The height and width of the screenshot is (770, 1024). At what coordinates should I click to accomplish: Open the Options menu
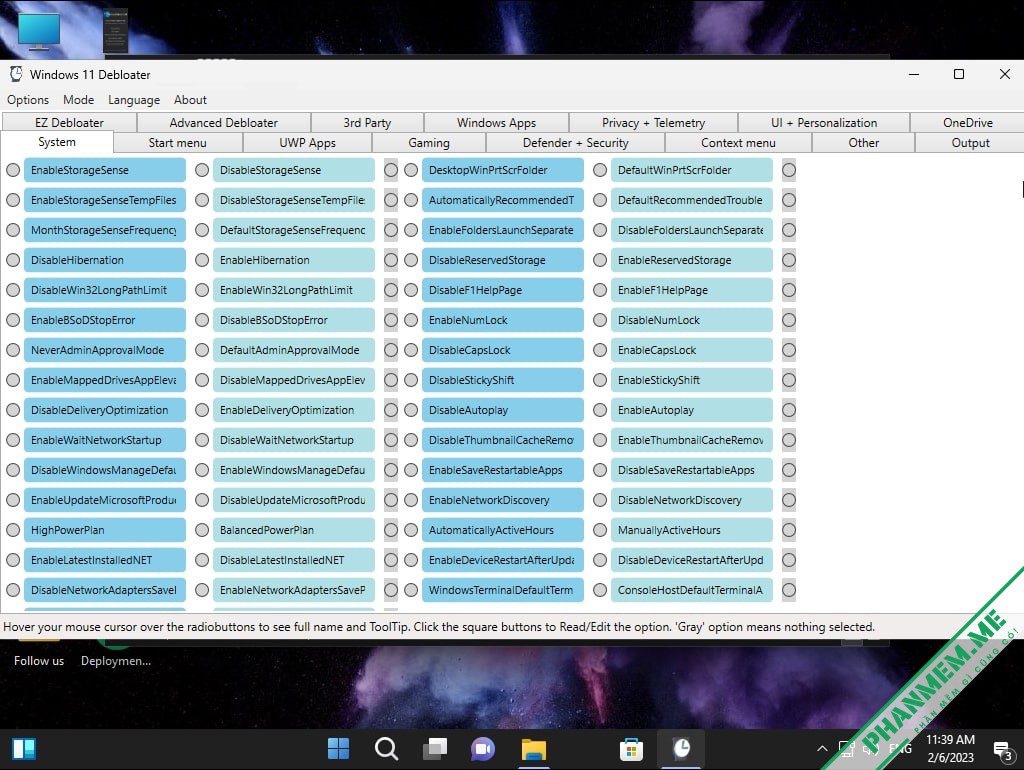[x=28, y=100]
